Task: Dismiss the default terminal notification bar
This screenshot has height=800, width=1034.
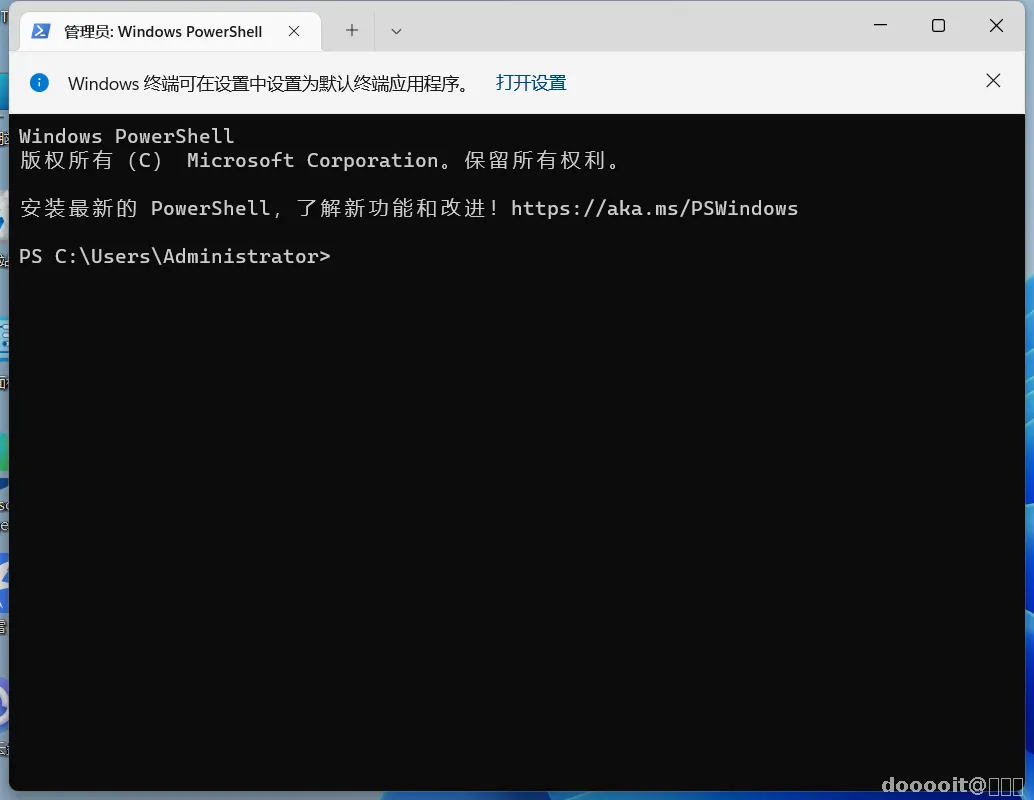Action: point(993,80)
